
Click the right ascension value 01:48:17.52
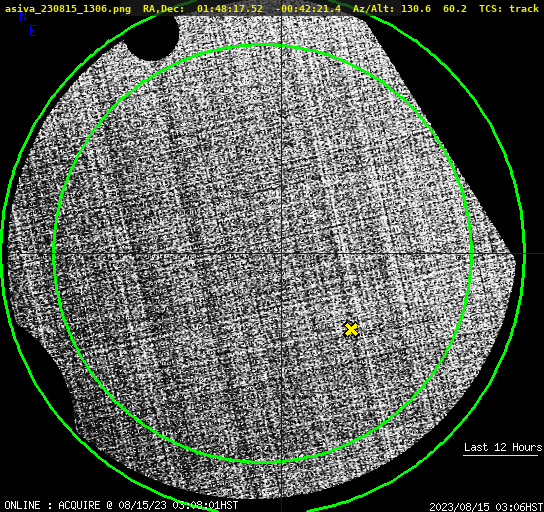[x=230, y=8]
